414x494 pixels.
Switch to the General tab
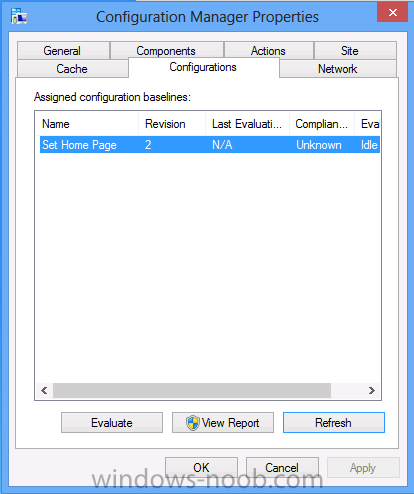click(x=63, y=51)
